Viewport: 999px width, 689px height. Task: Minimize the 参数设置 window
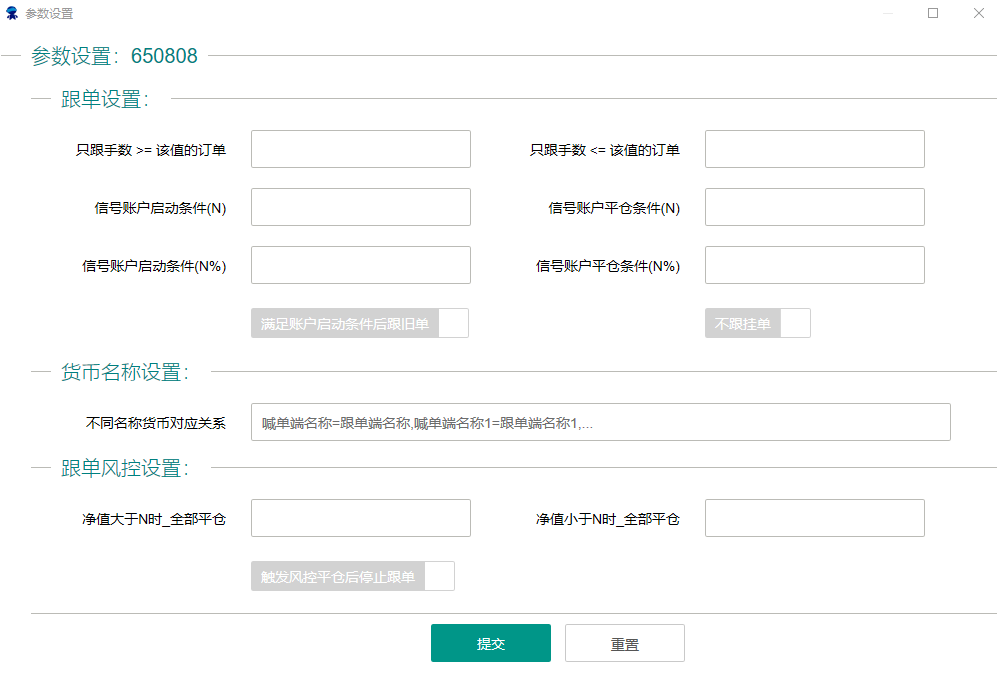[x=888, y=14]
